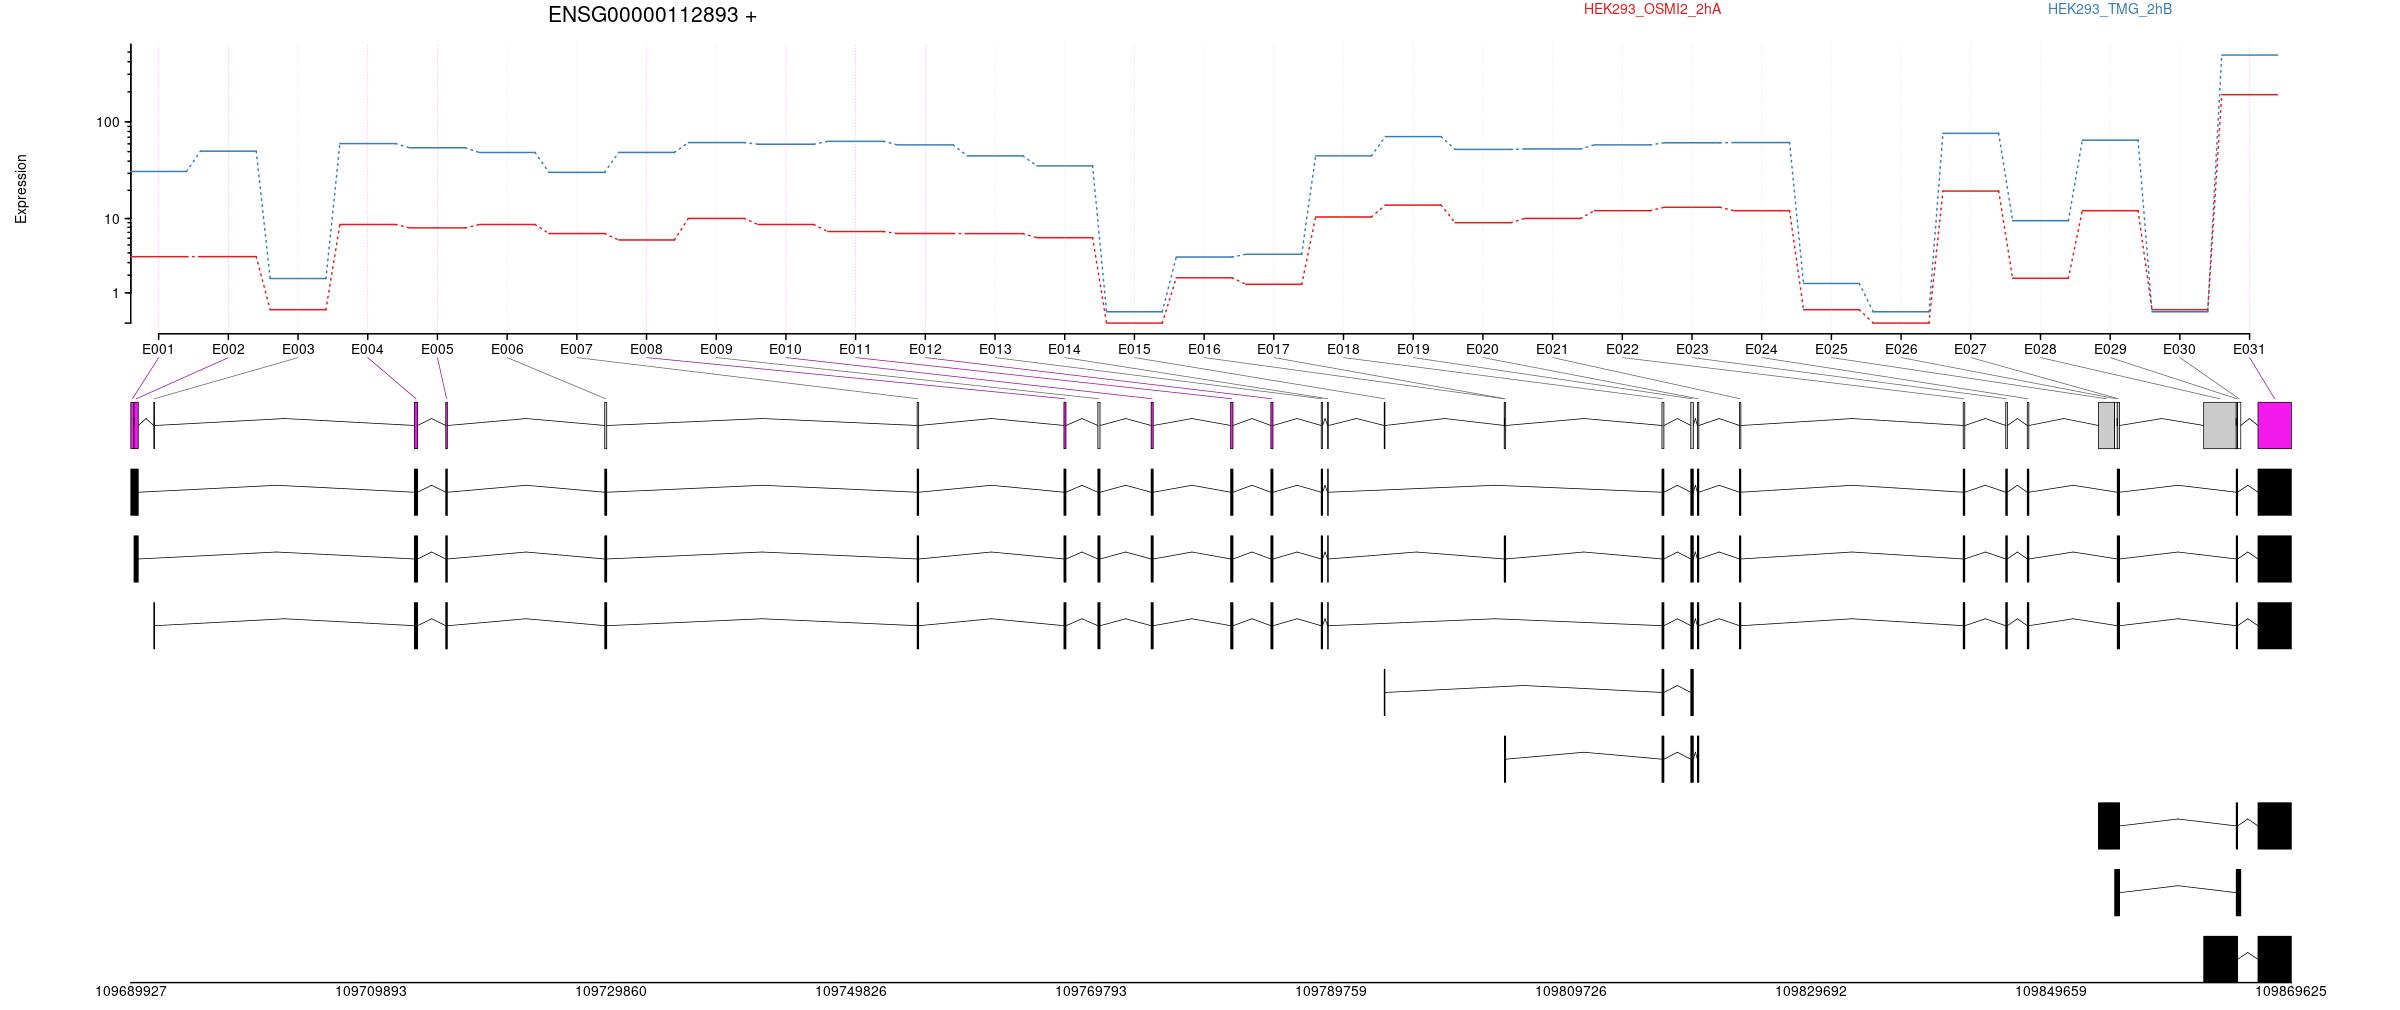
Task: Click y-axis tick value 1
Action: tap(115, 293)
